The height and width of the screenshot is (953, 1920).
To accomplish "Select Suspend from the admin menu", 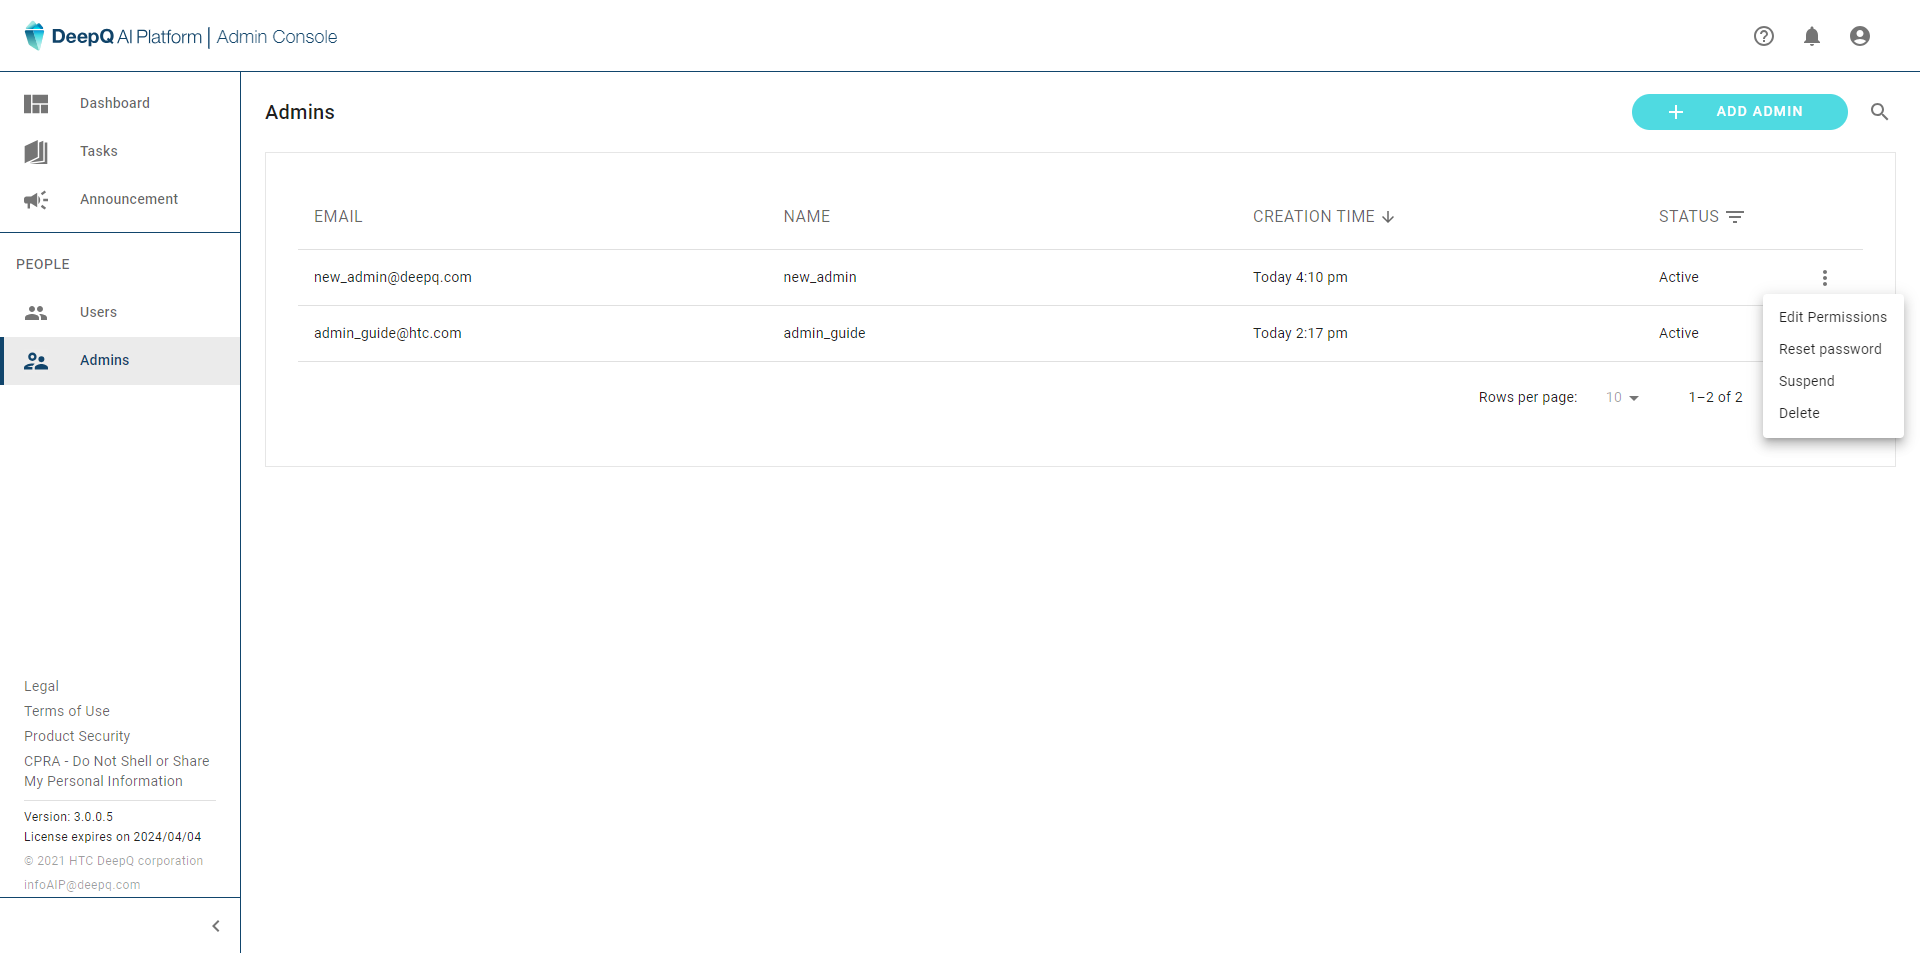I will point(1806,381).
